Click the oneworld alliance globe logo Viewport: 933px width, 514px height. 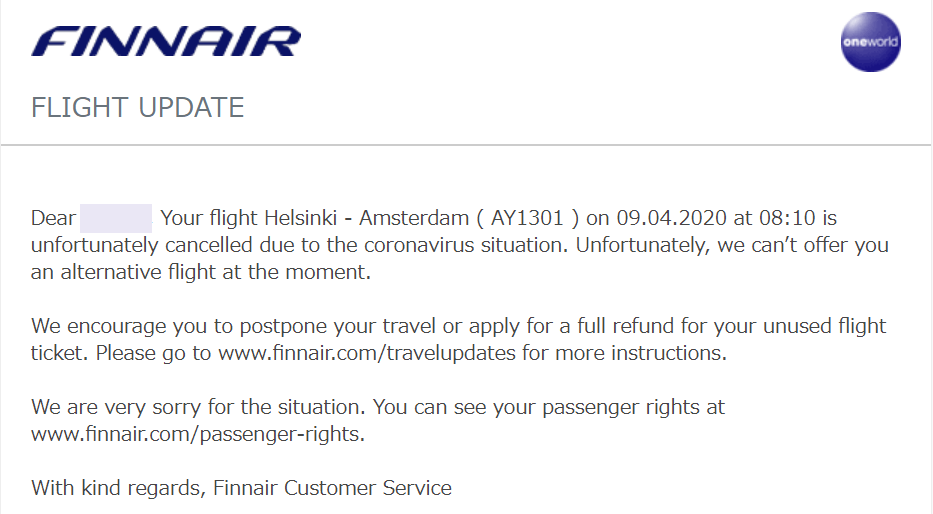870,42
